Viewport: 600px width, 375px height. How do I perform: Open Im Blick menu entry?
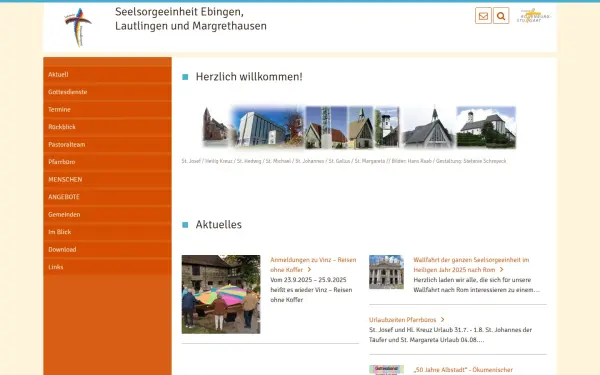point(108,232)
